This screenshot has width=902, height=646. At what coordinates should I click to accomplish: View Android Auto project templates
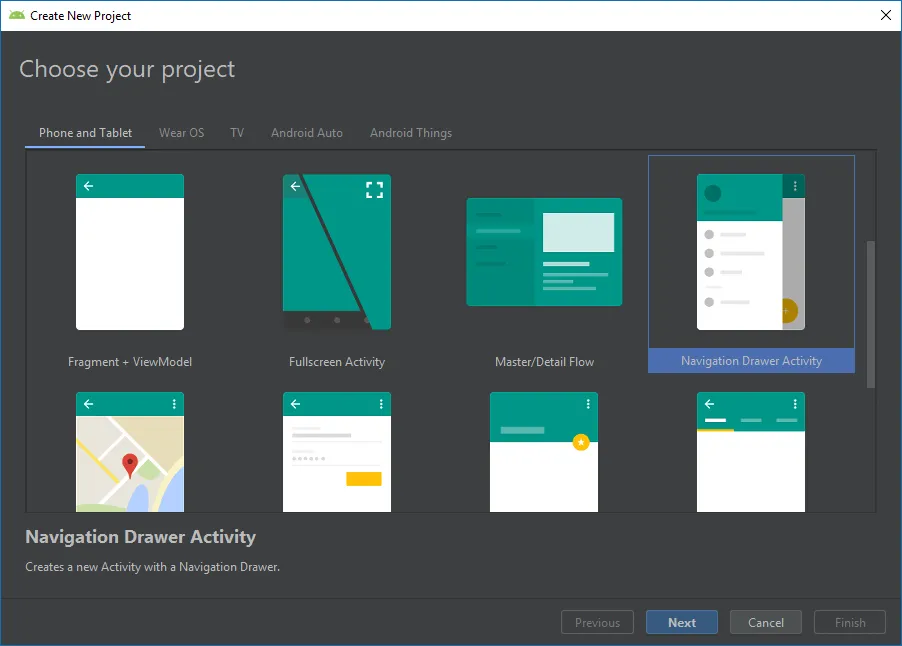pyautogui.click(x=306, y=132)
